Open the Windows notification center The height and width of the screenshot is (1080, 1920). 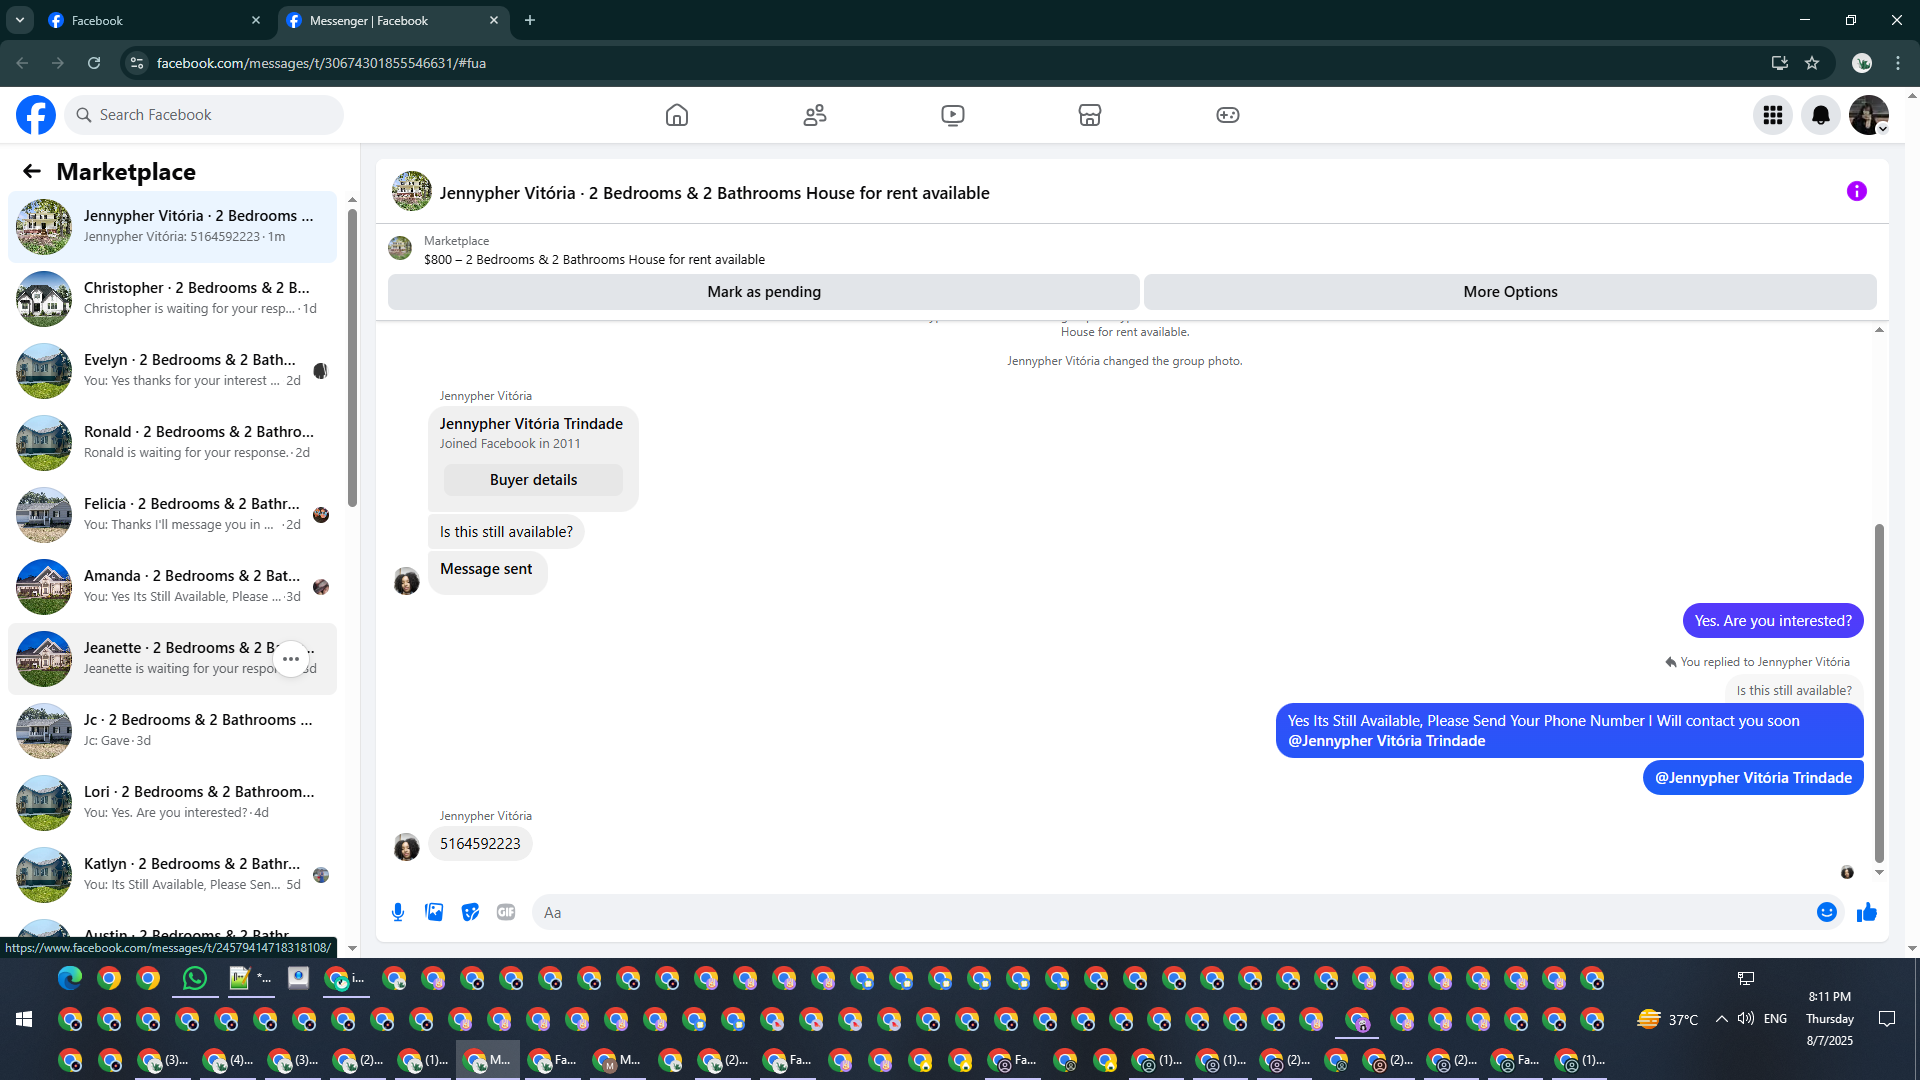[x=1887, y=1019]
